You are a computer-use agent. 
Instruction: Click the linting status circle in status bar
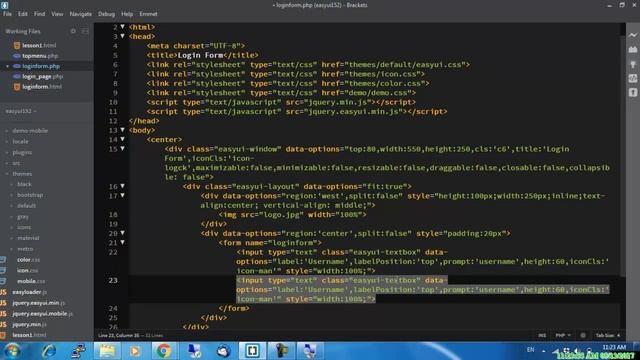(x=583, y=336)
